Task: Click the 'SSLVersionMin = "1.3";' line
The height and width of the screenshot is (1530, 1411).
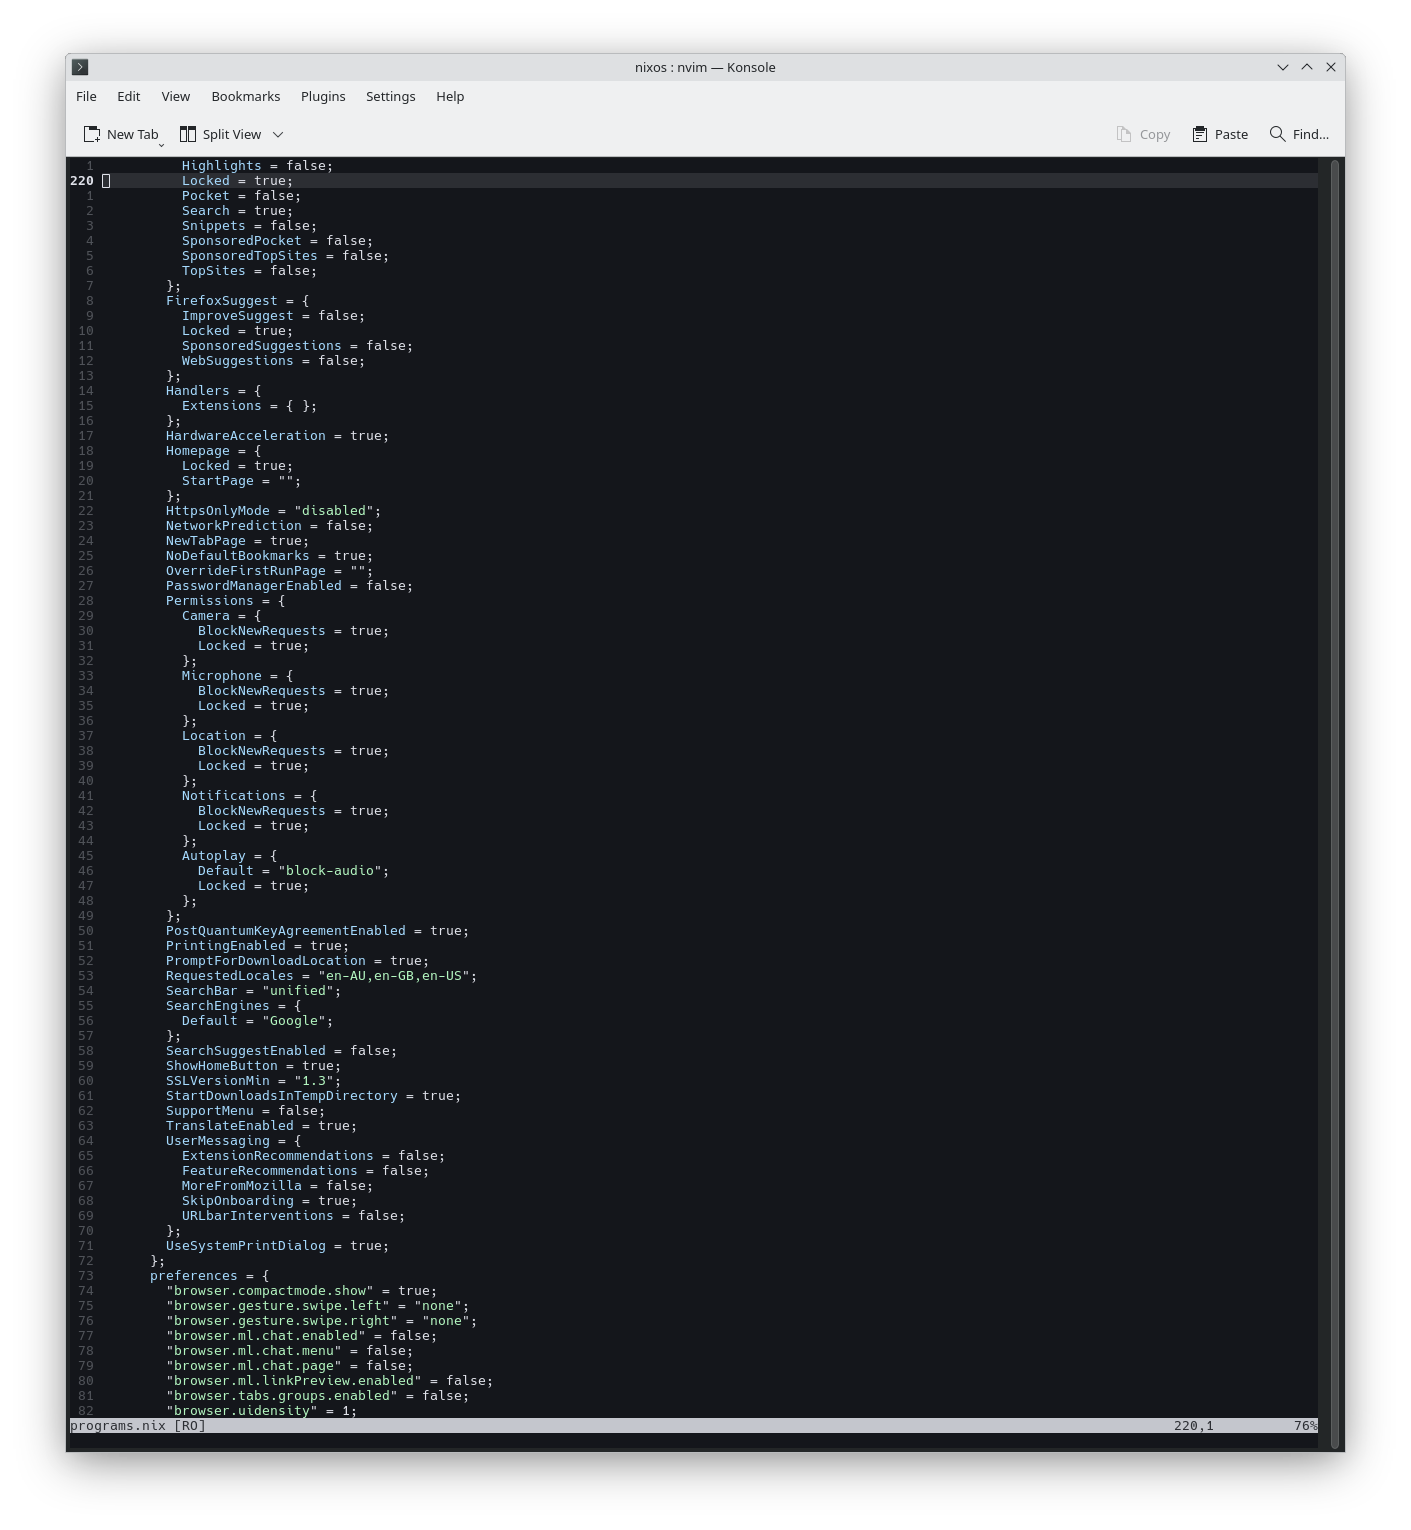Action: point(253,1081)
